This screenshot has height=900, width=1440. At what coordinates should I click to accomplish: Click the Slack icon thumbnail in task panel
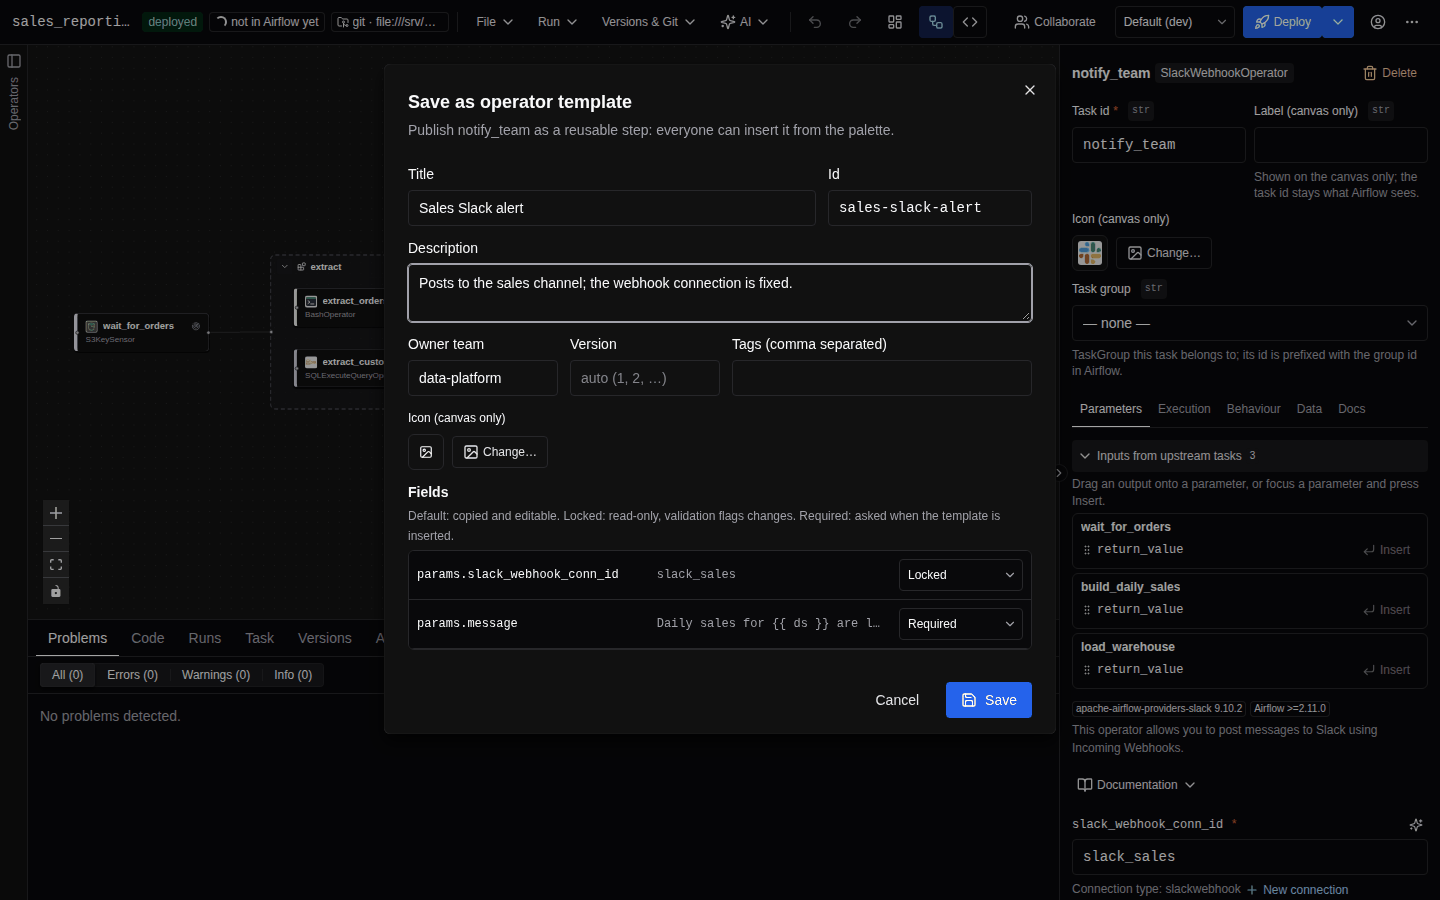(x=1090, y=253)
